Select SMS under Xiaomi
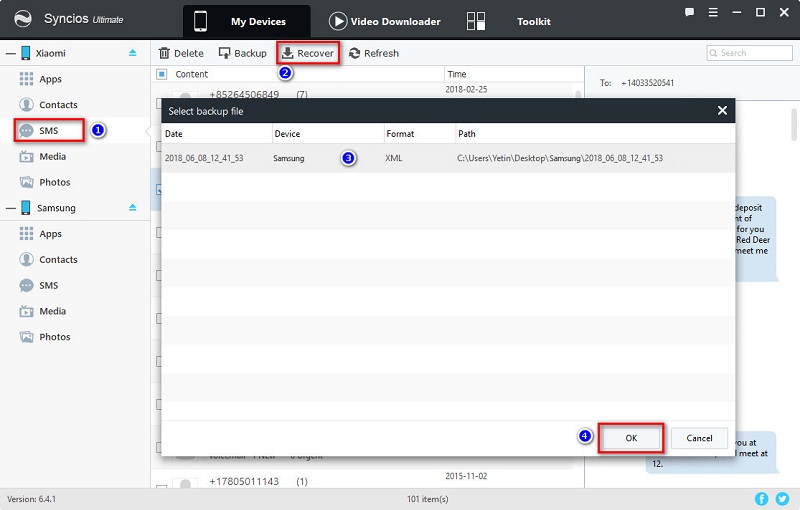800x510 pixels. coord(49,131)
